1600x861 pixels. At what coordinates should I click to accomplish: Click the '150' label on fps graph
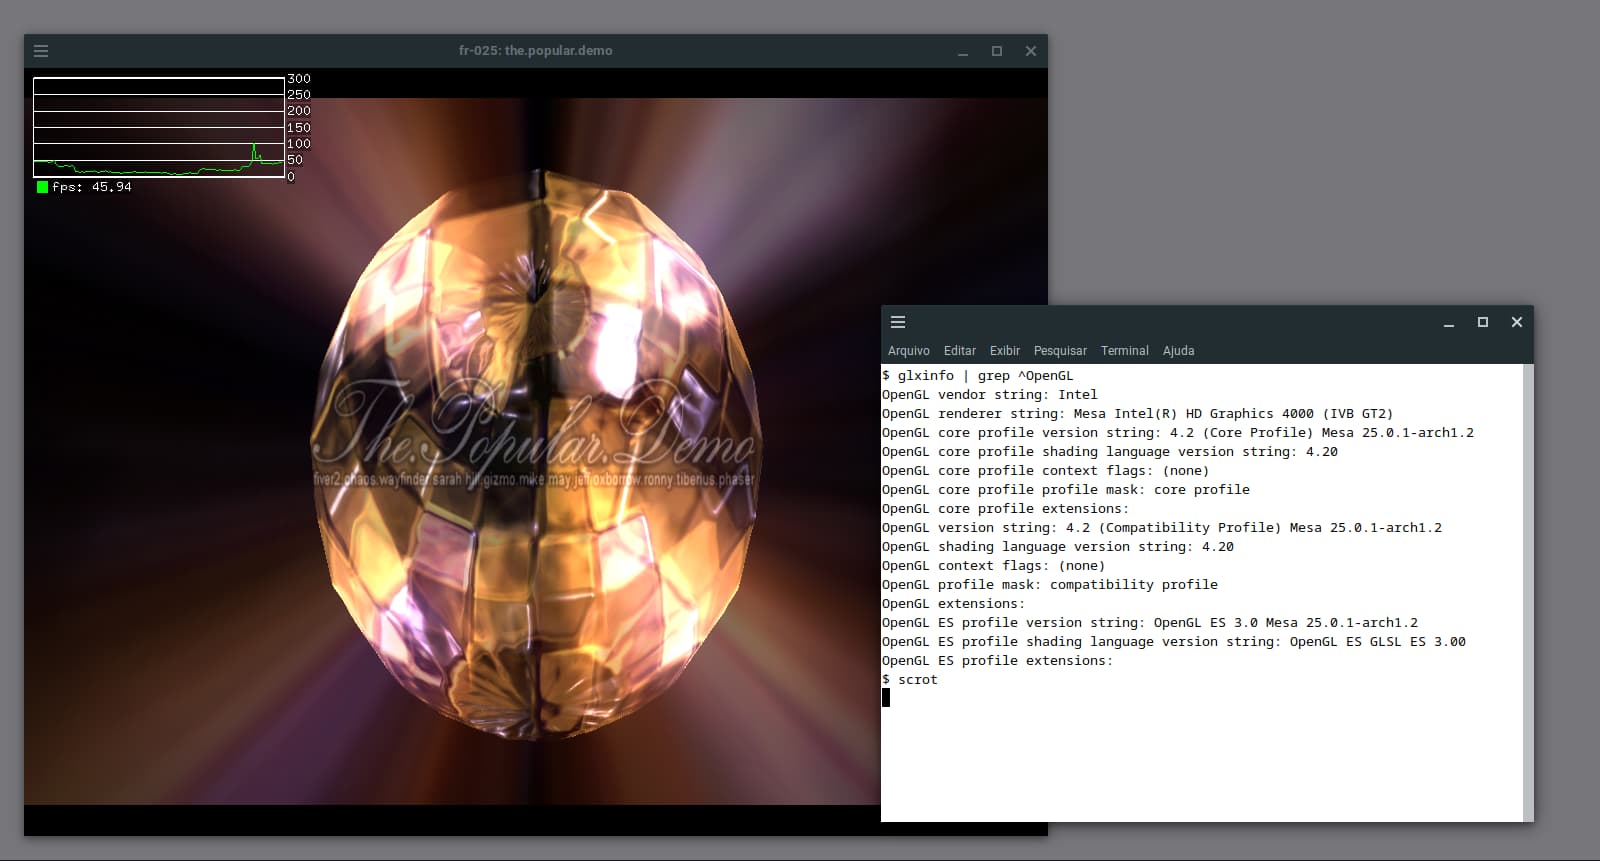tap(299, 128)
